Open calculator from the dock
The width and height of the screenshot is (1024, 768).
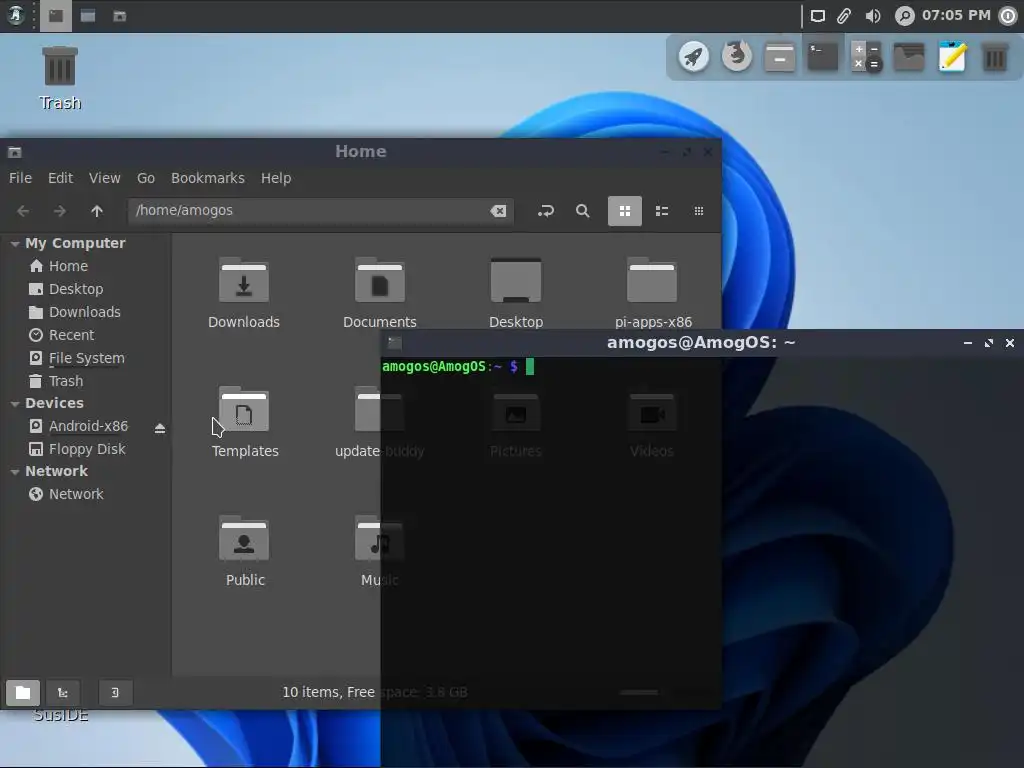(x=866, y=57)
